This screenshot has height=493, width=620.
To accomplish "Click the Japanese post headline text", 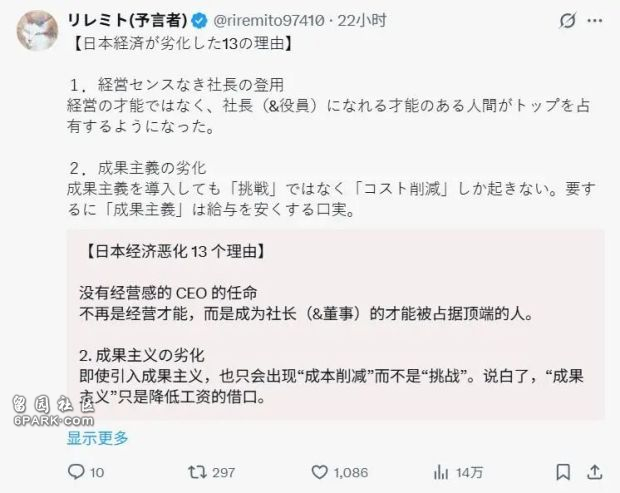I will coord(184,43).
